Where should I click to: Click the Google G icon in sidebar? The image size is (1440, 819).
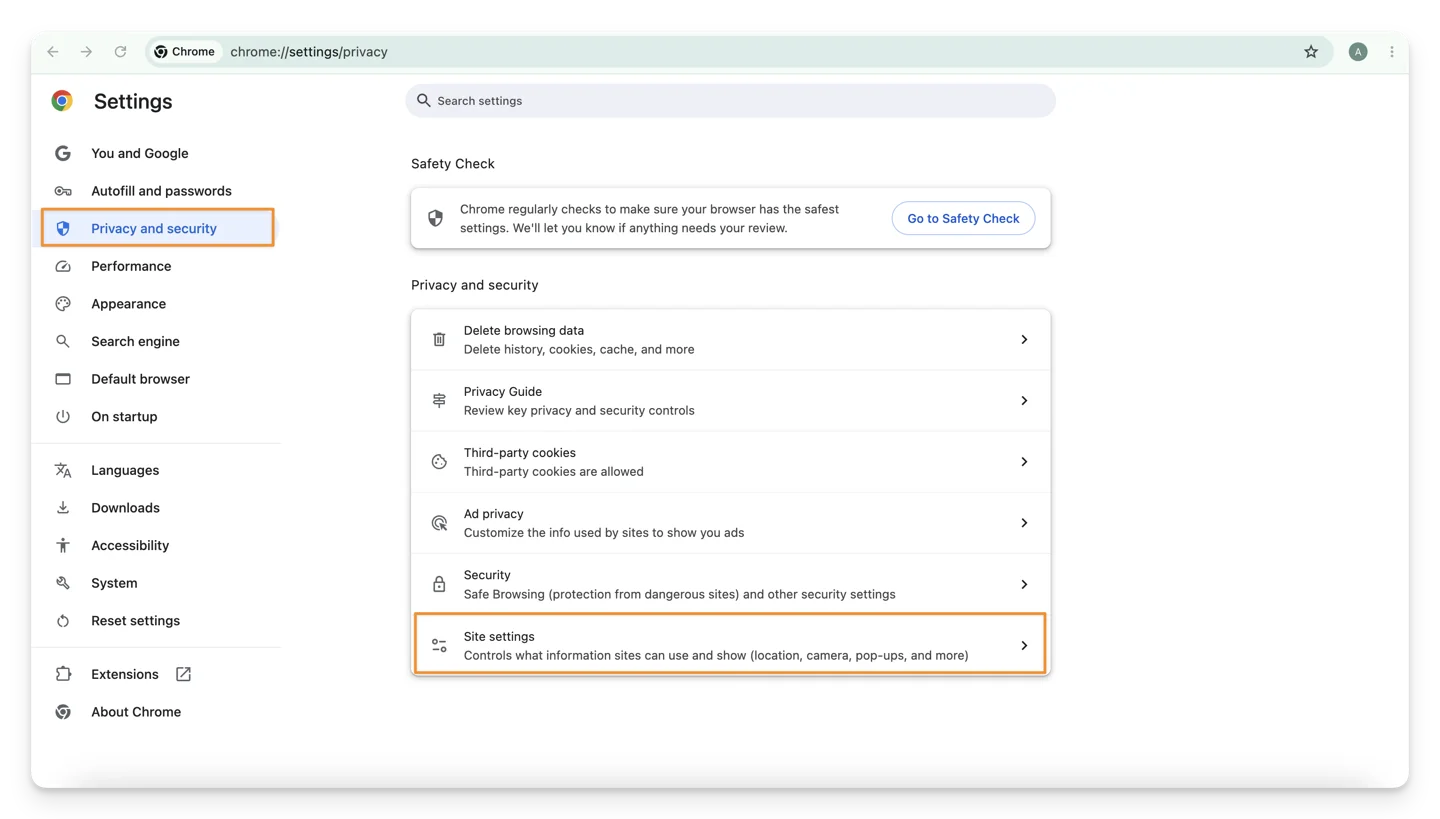[63, 153]
